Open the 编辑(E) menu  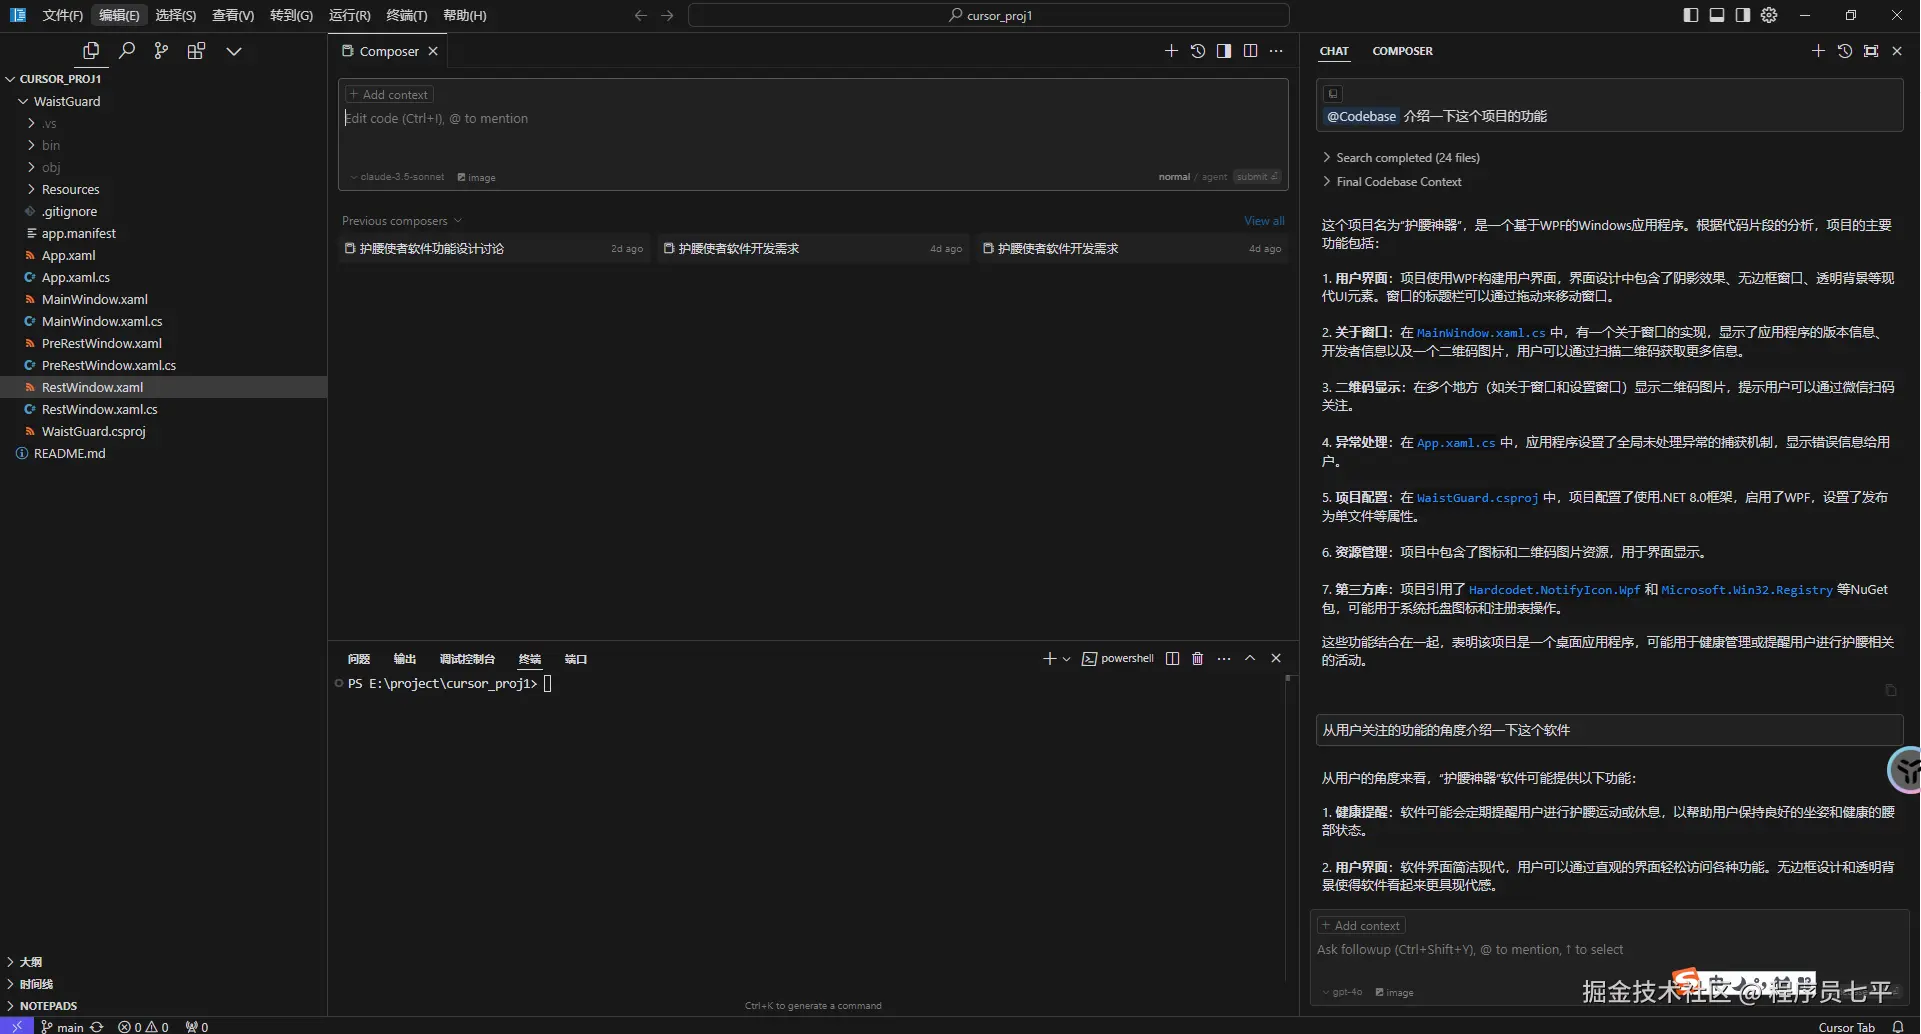coord(119,15)
